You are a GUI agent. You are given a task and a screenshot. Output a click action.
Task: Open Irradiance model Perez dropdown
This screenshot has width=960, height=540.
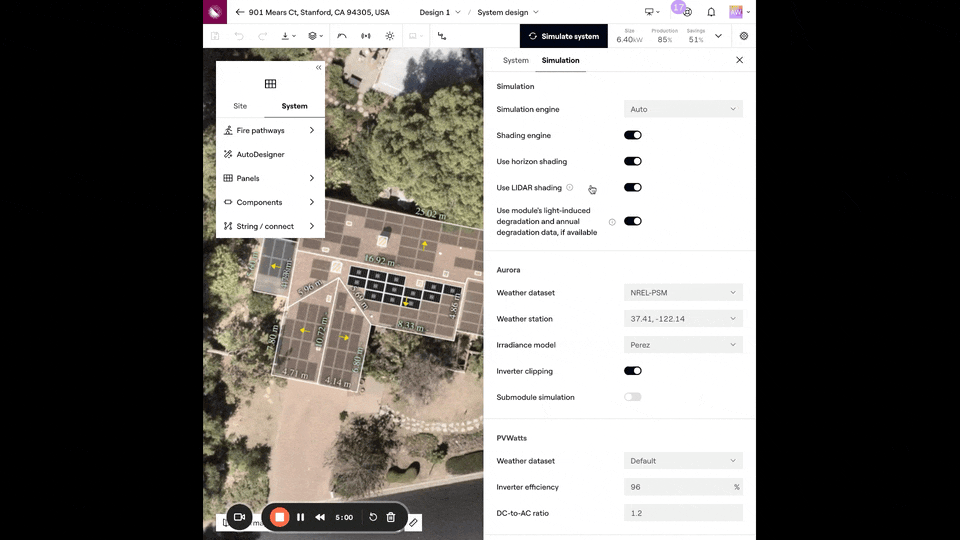(683, 345)
